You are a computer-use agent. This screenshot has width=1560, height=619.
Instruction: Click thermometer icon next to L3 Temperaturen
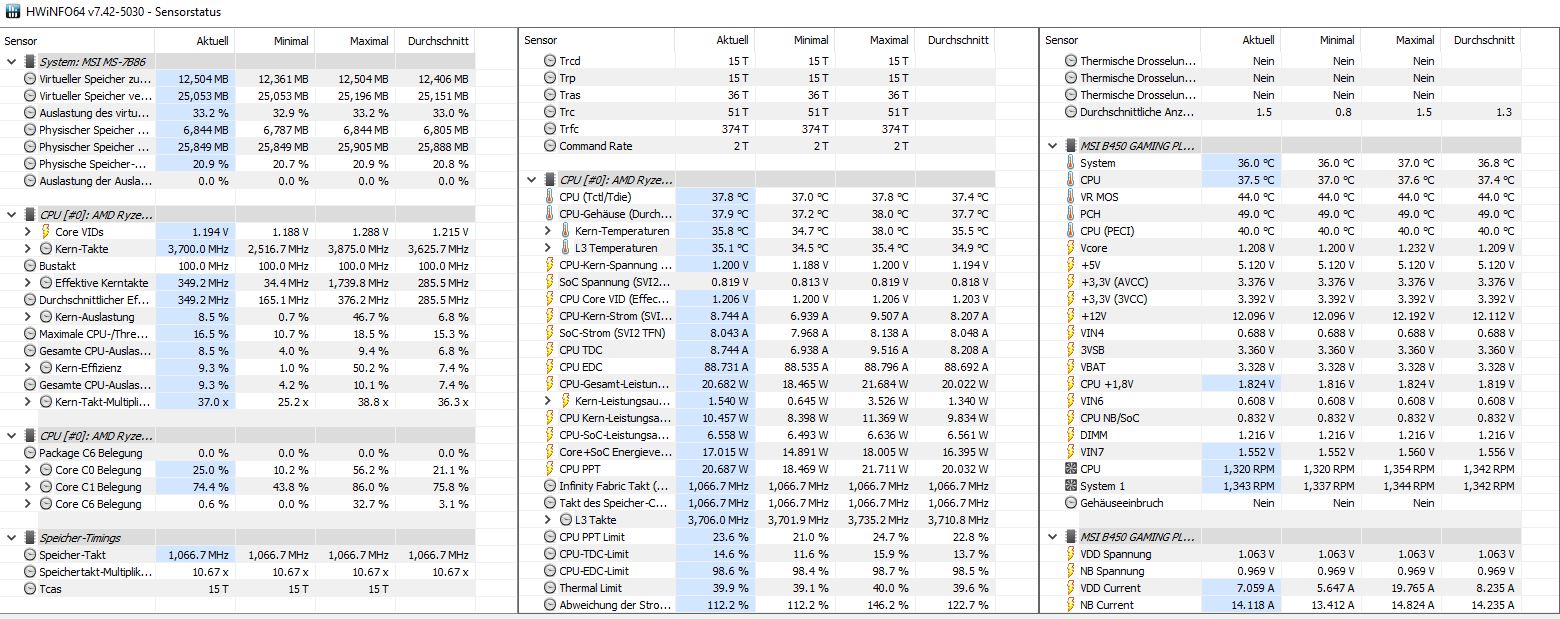coord(565,248)
